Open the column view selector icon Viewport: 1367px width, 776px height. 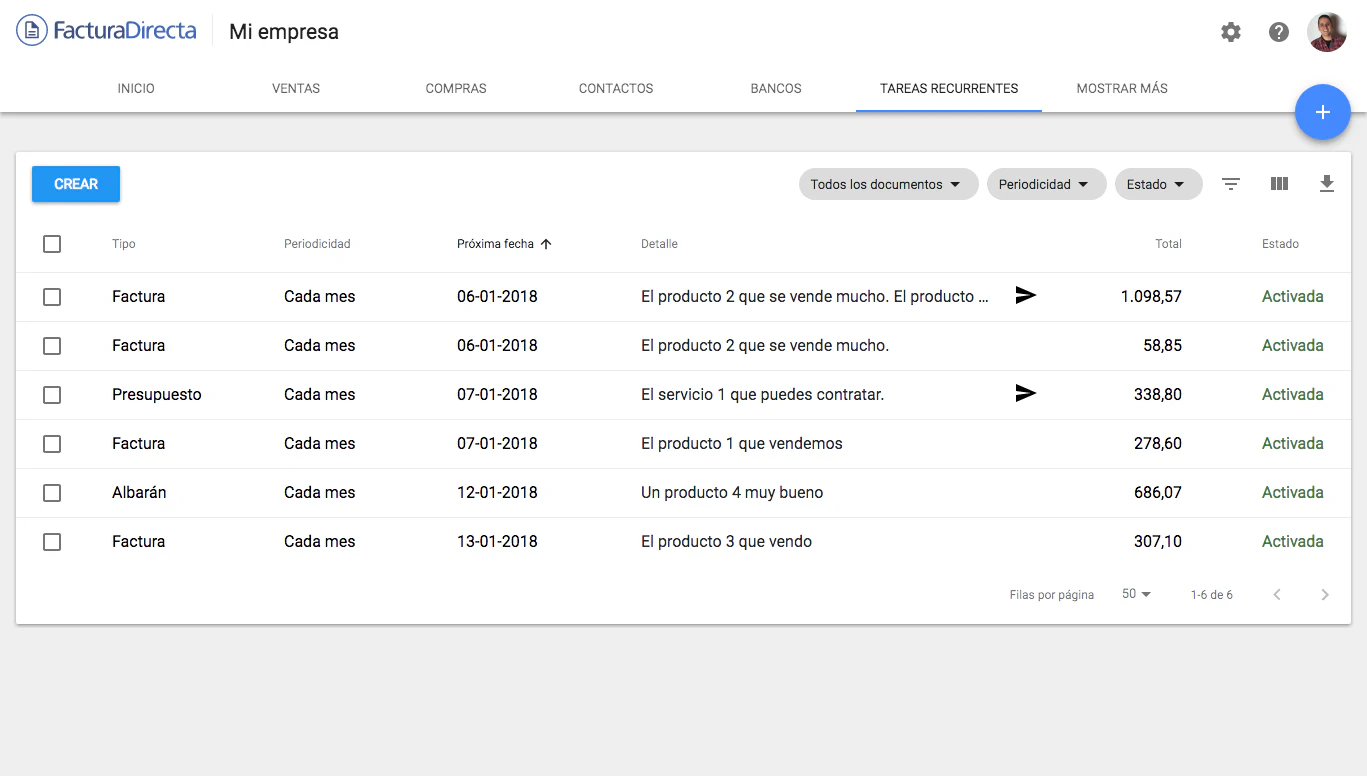(x=1279, y=184)
